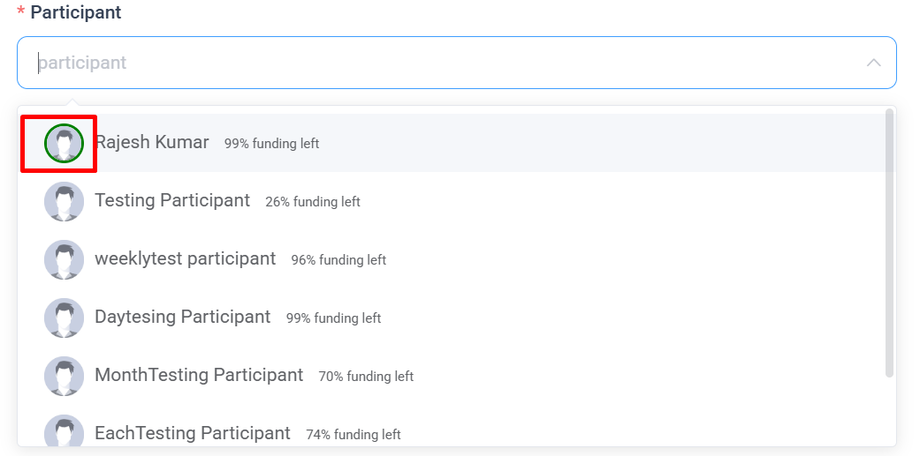The height and width of the screenshot is (456, 920).
Task: Choose MonthTesting Participant option
Action: 198,375
